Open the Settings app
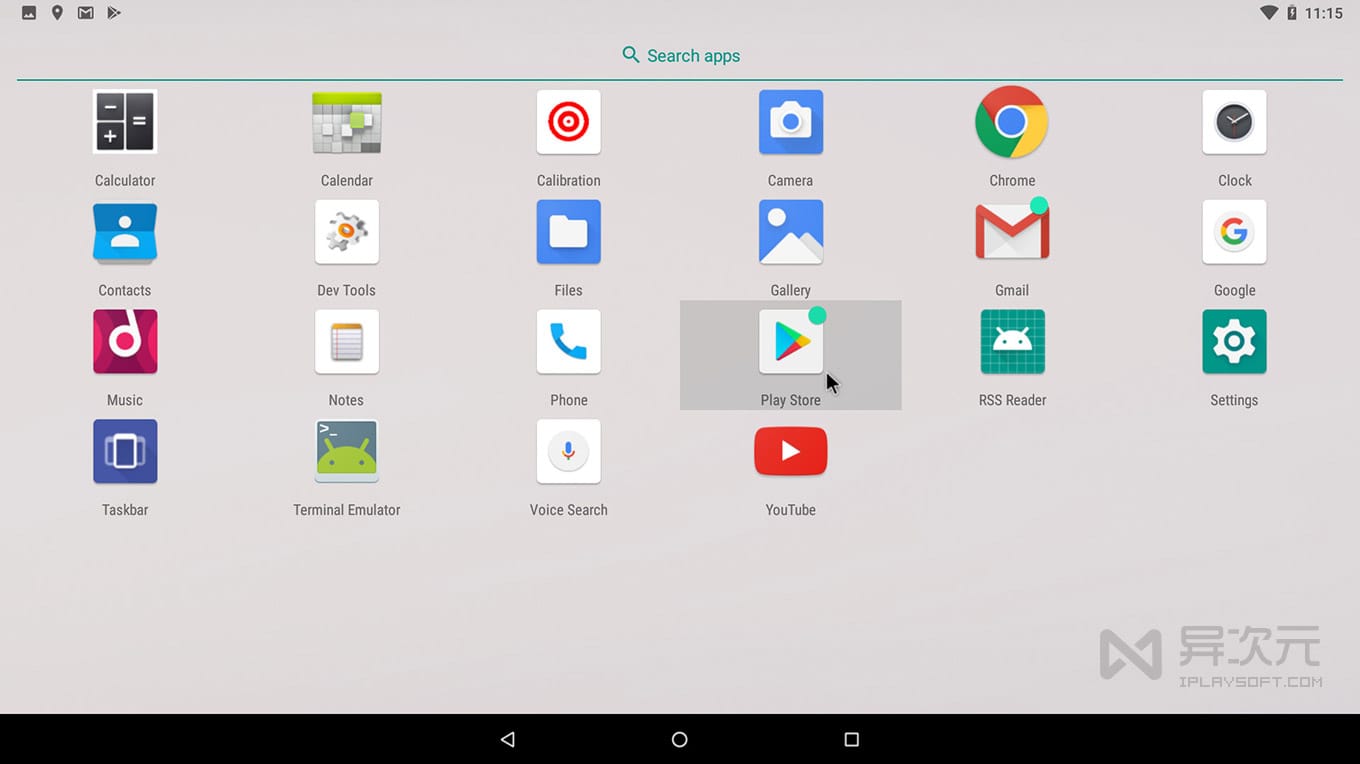1360x764 pixels. point(1233,342)
